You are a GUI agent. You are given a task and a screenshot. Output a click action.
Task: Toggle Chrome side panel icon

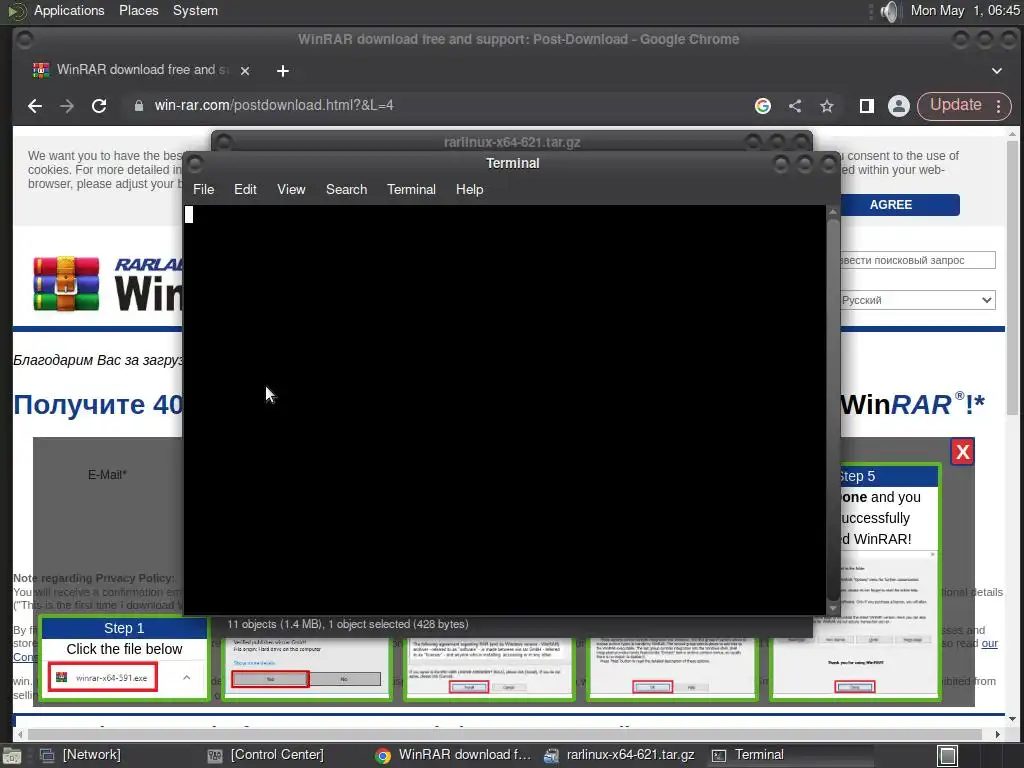867,106
